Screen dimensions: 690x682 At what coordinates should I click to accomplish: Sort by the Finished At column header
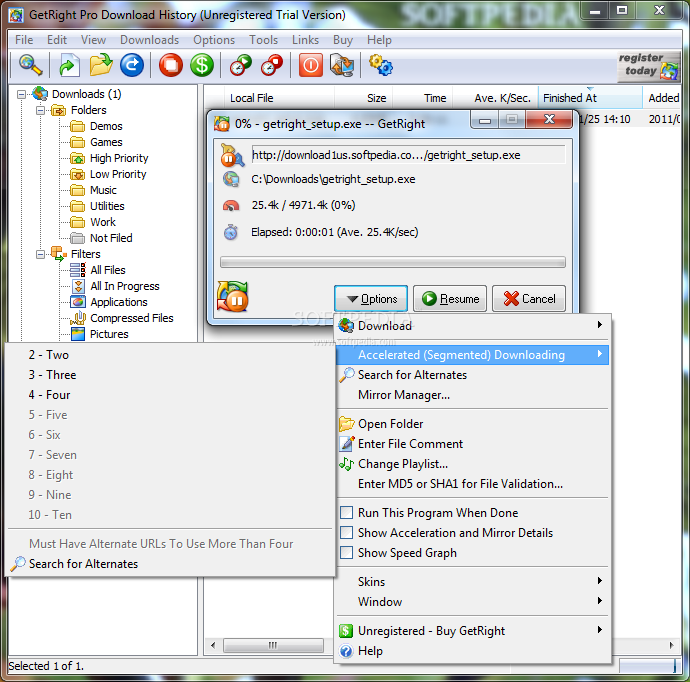[x=590, y=98]
